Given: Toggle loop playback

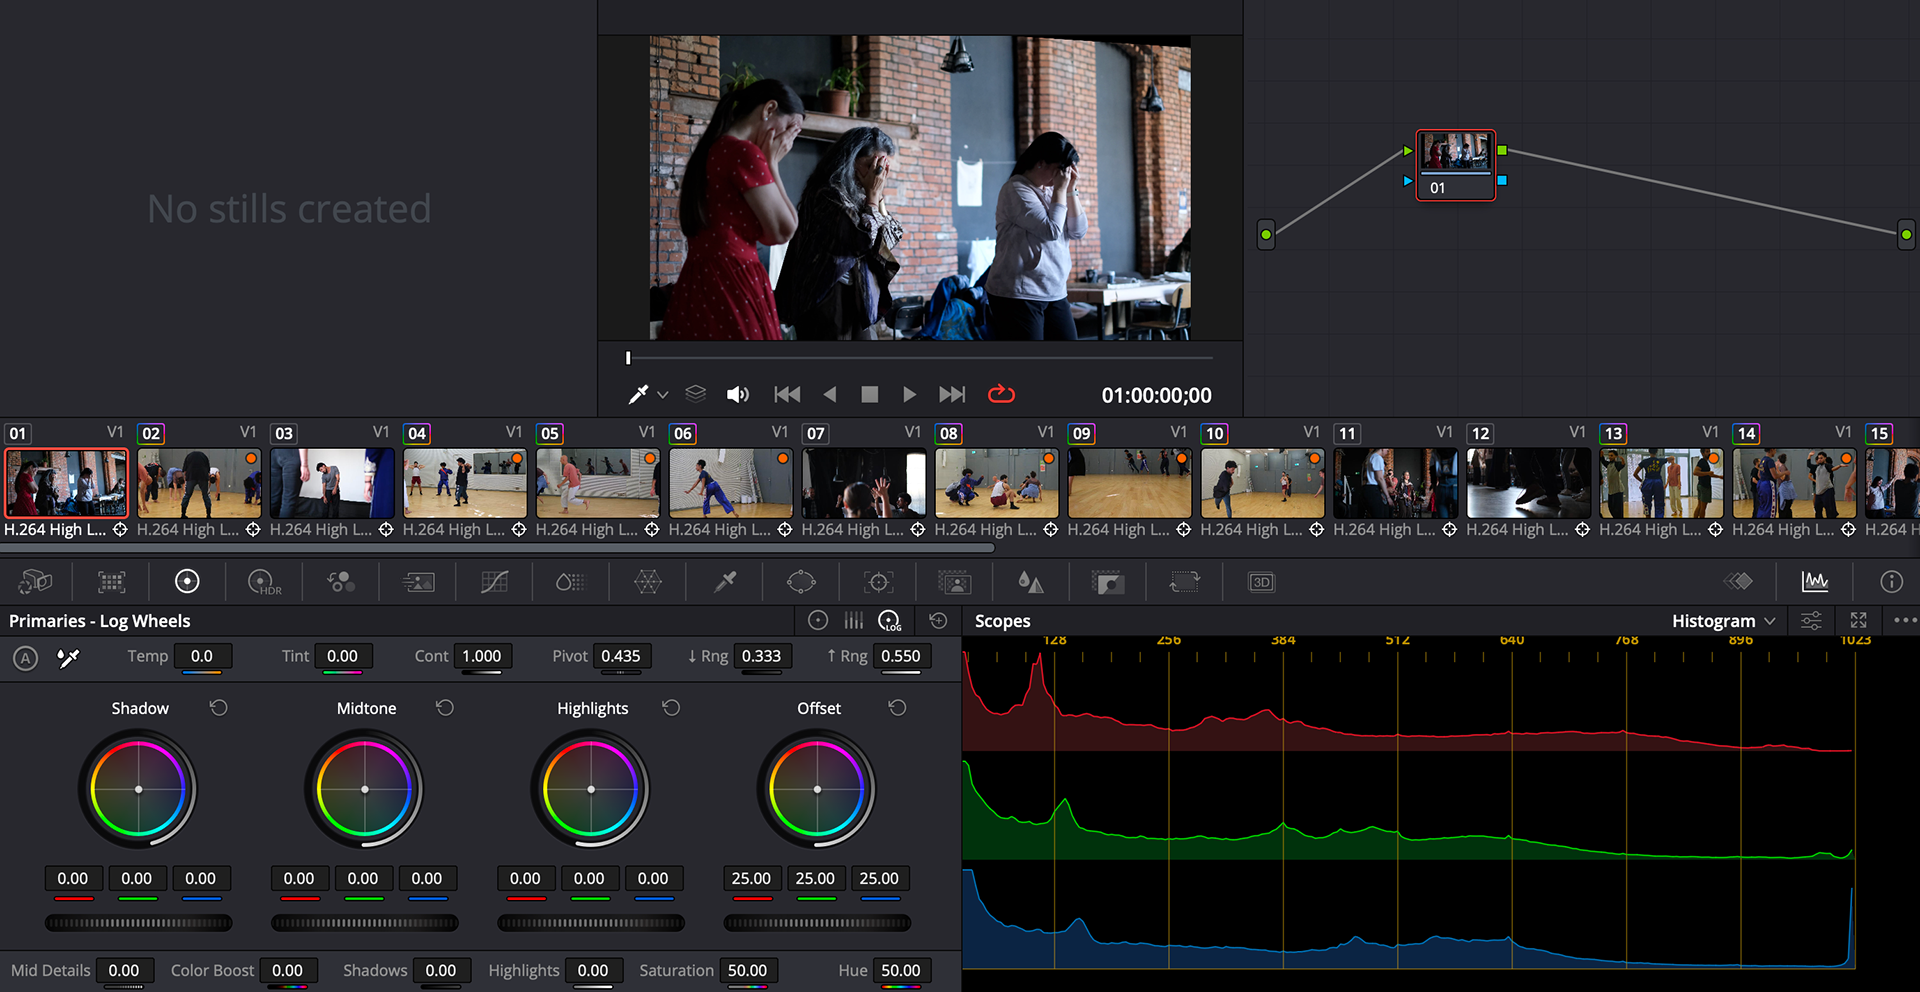Looking at the screenshot, I should (x=1001, y=395).
